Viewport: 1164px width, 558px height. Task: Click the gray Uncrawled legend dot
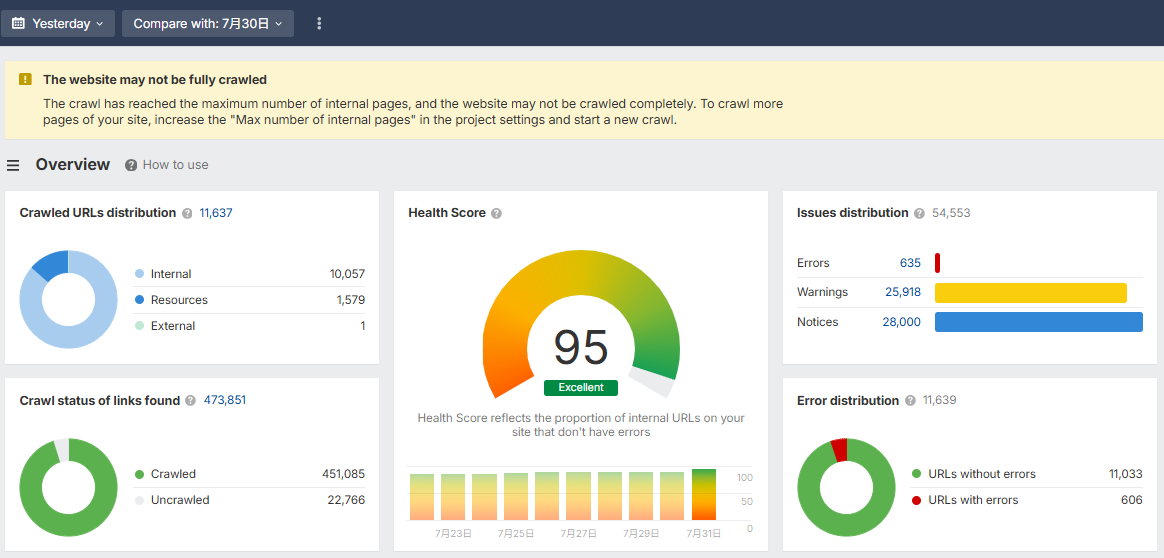click(139, 500)
